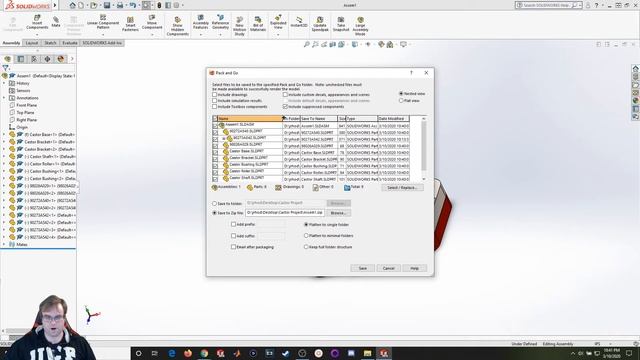Enable the Add prefix checkbox
Image resolution: width=640 pixels, height=360 pixels.
[x=233, y=224]
